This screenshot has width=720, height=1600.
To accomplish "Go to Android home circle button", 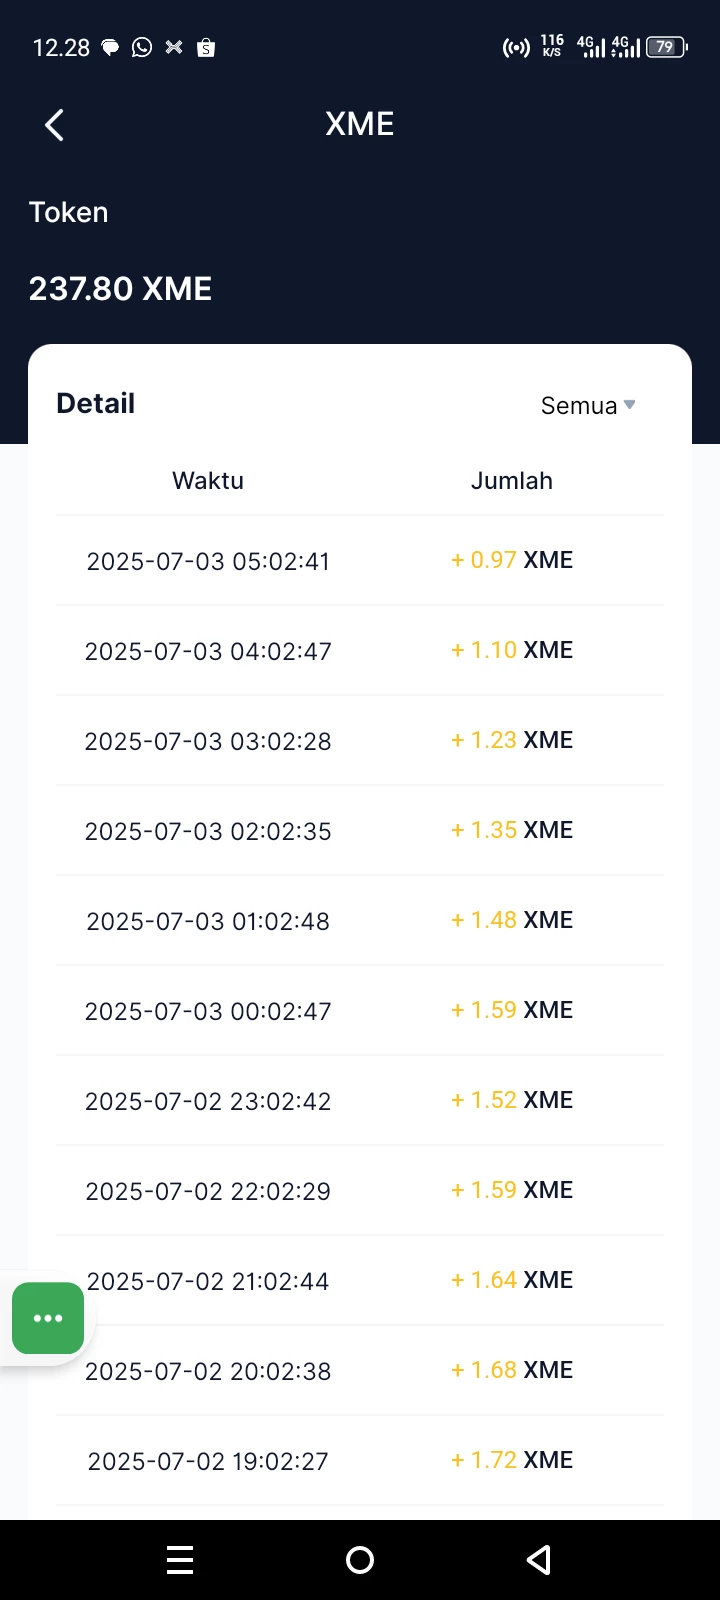I will pyautogui.click(x=360, y=1560).
